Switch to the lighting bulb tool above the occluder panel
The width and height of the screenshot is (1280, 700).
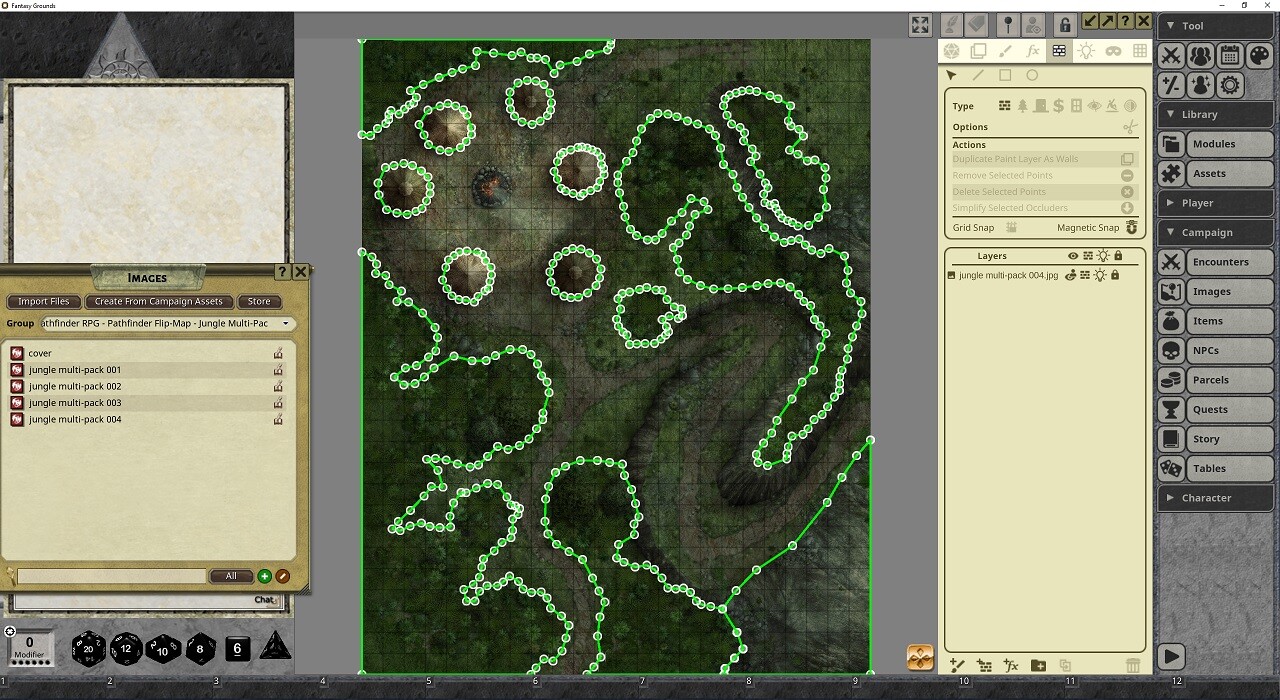[x=1086, y=51]
